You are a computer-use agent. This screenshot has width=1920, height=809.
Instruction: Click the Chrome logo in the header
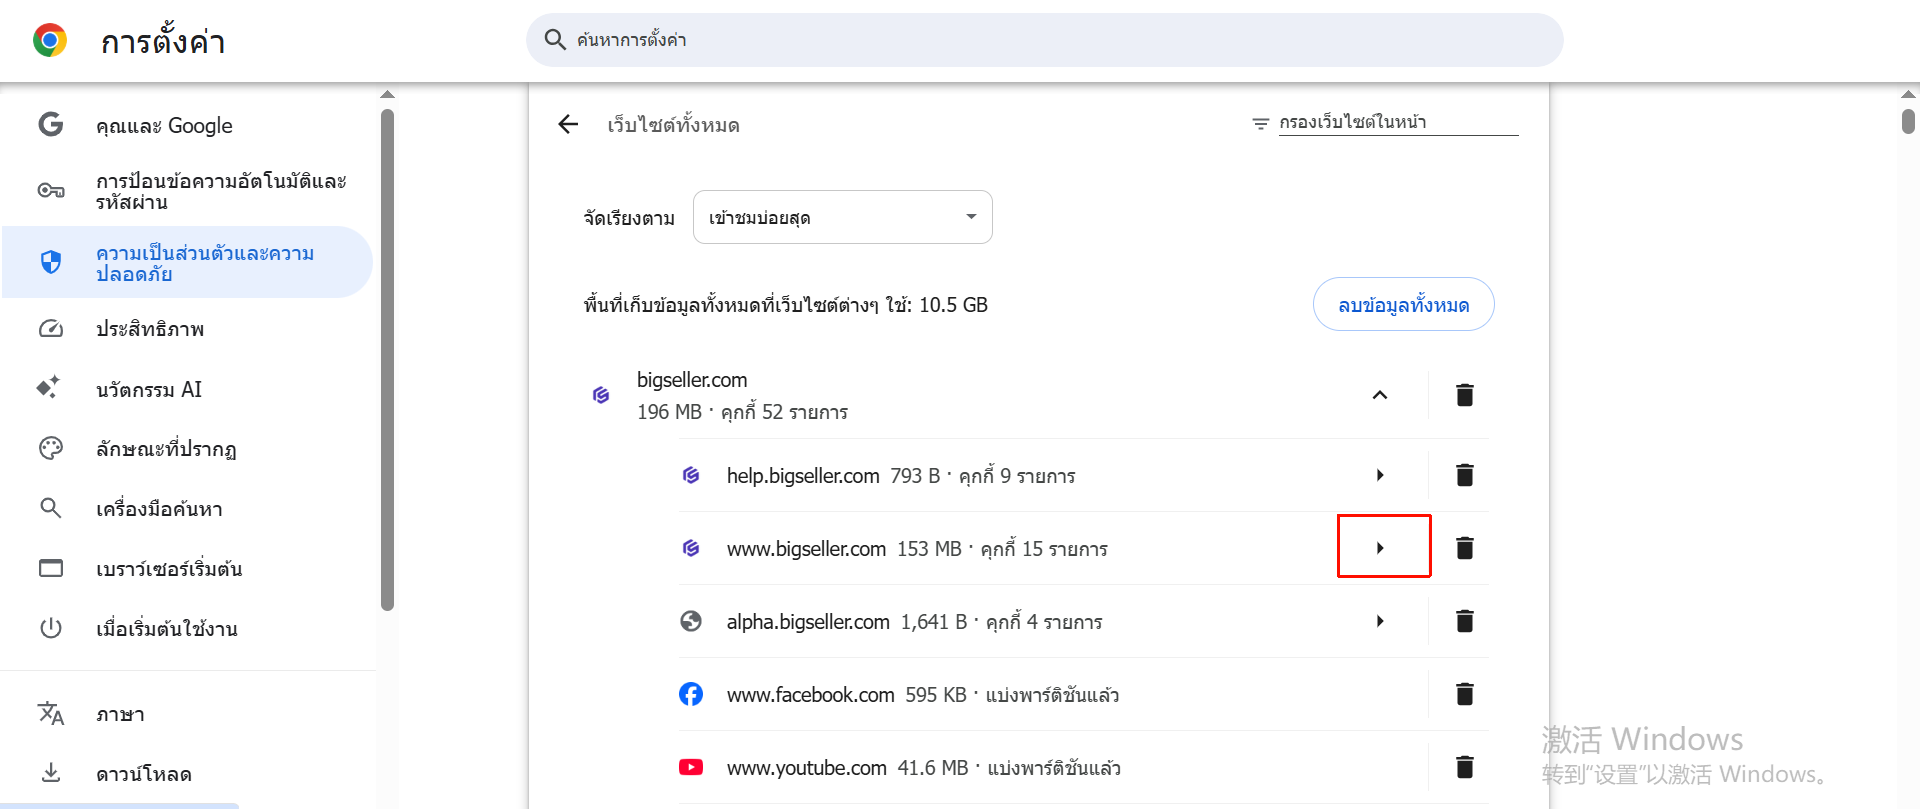50,41
